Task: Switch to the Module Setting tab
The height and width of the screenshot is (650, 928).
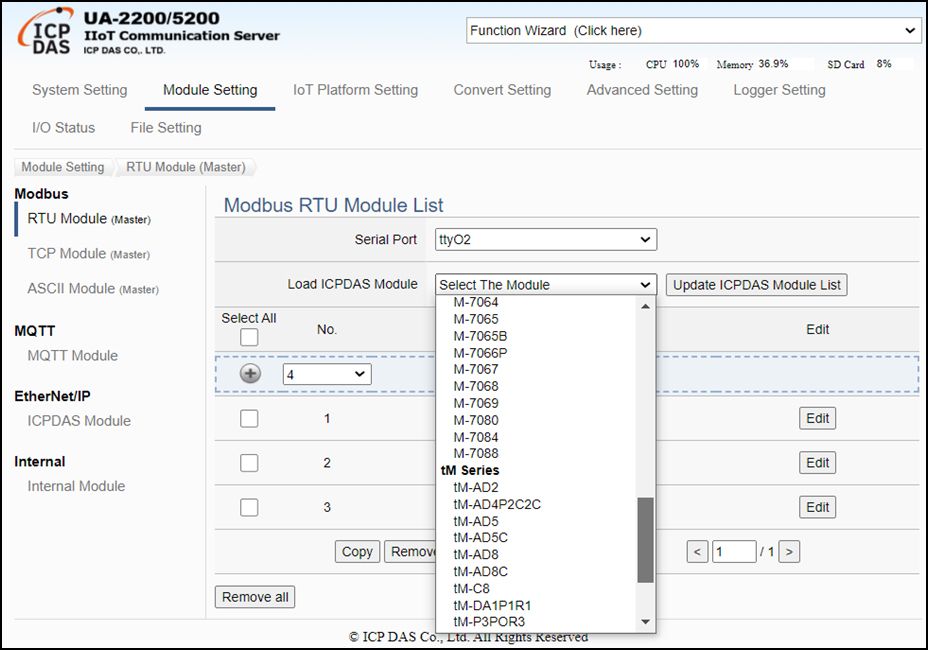Action: click(x=210, y=90)
